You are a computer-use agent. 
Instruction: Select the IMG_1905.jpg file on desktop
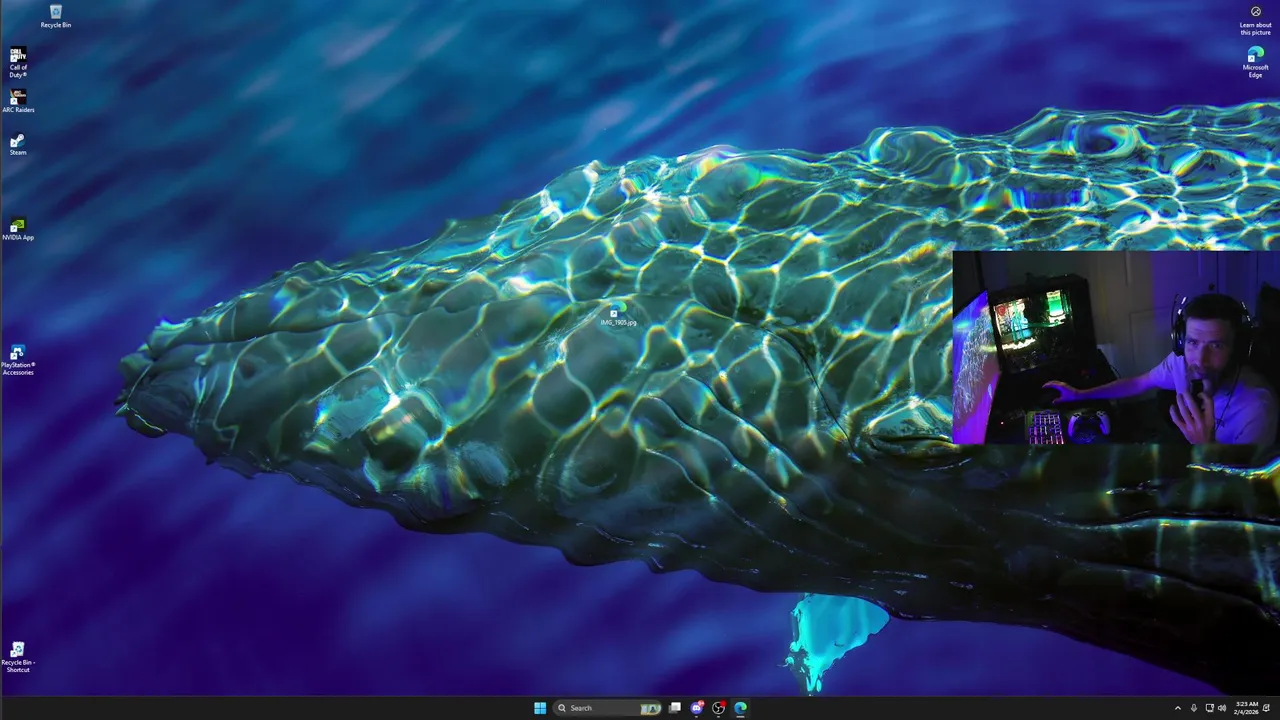pos(617,316)
